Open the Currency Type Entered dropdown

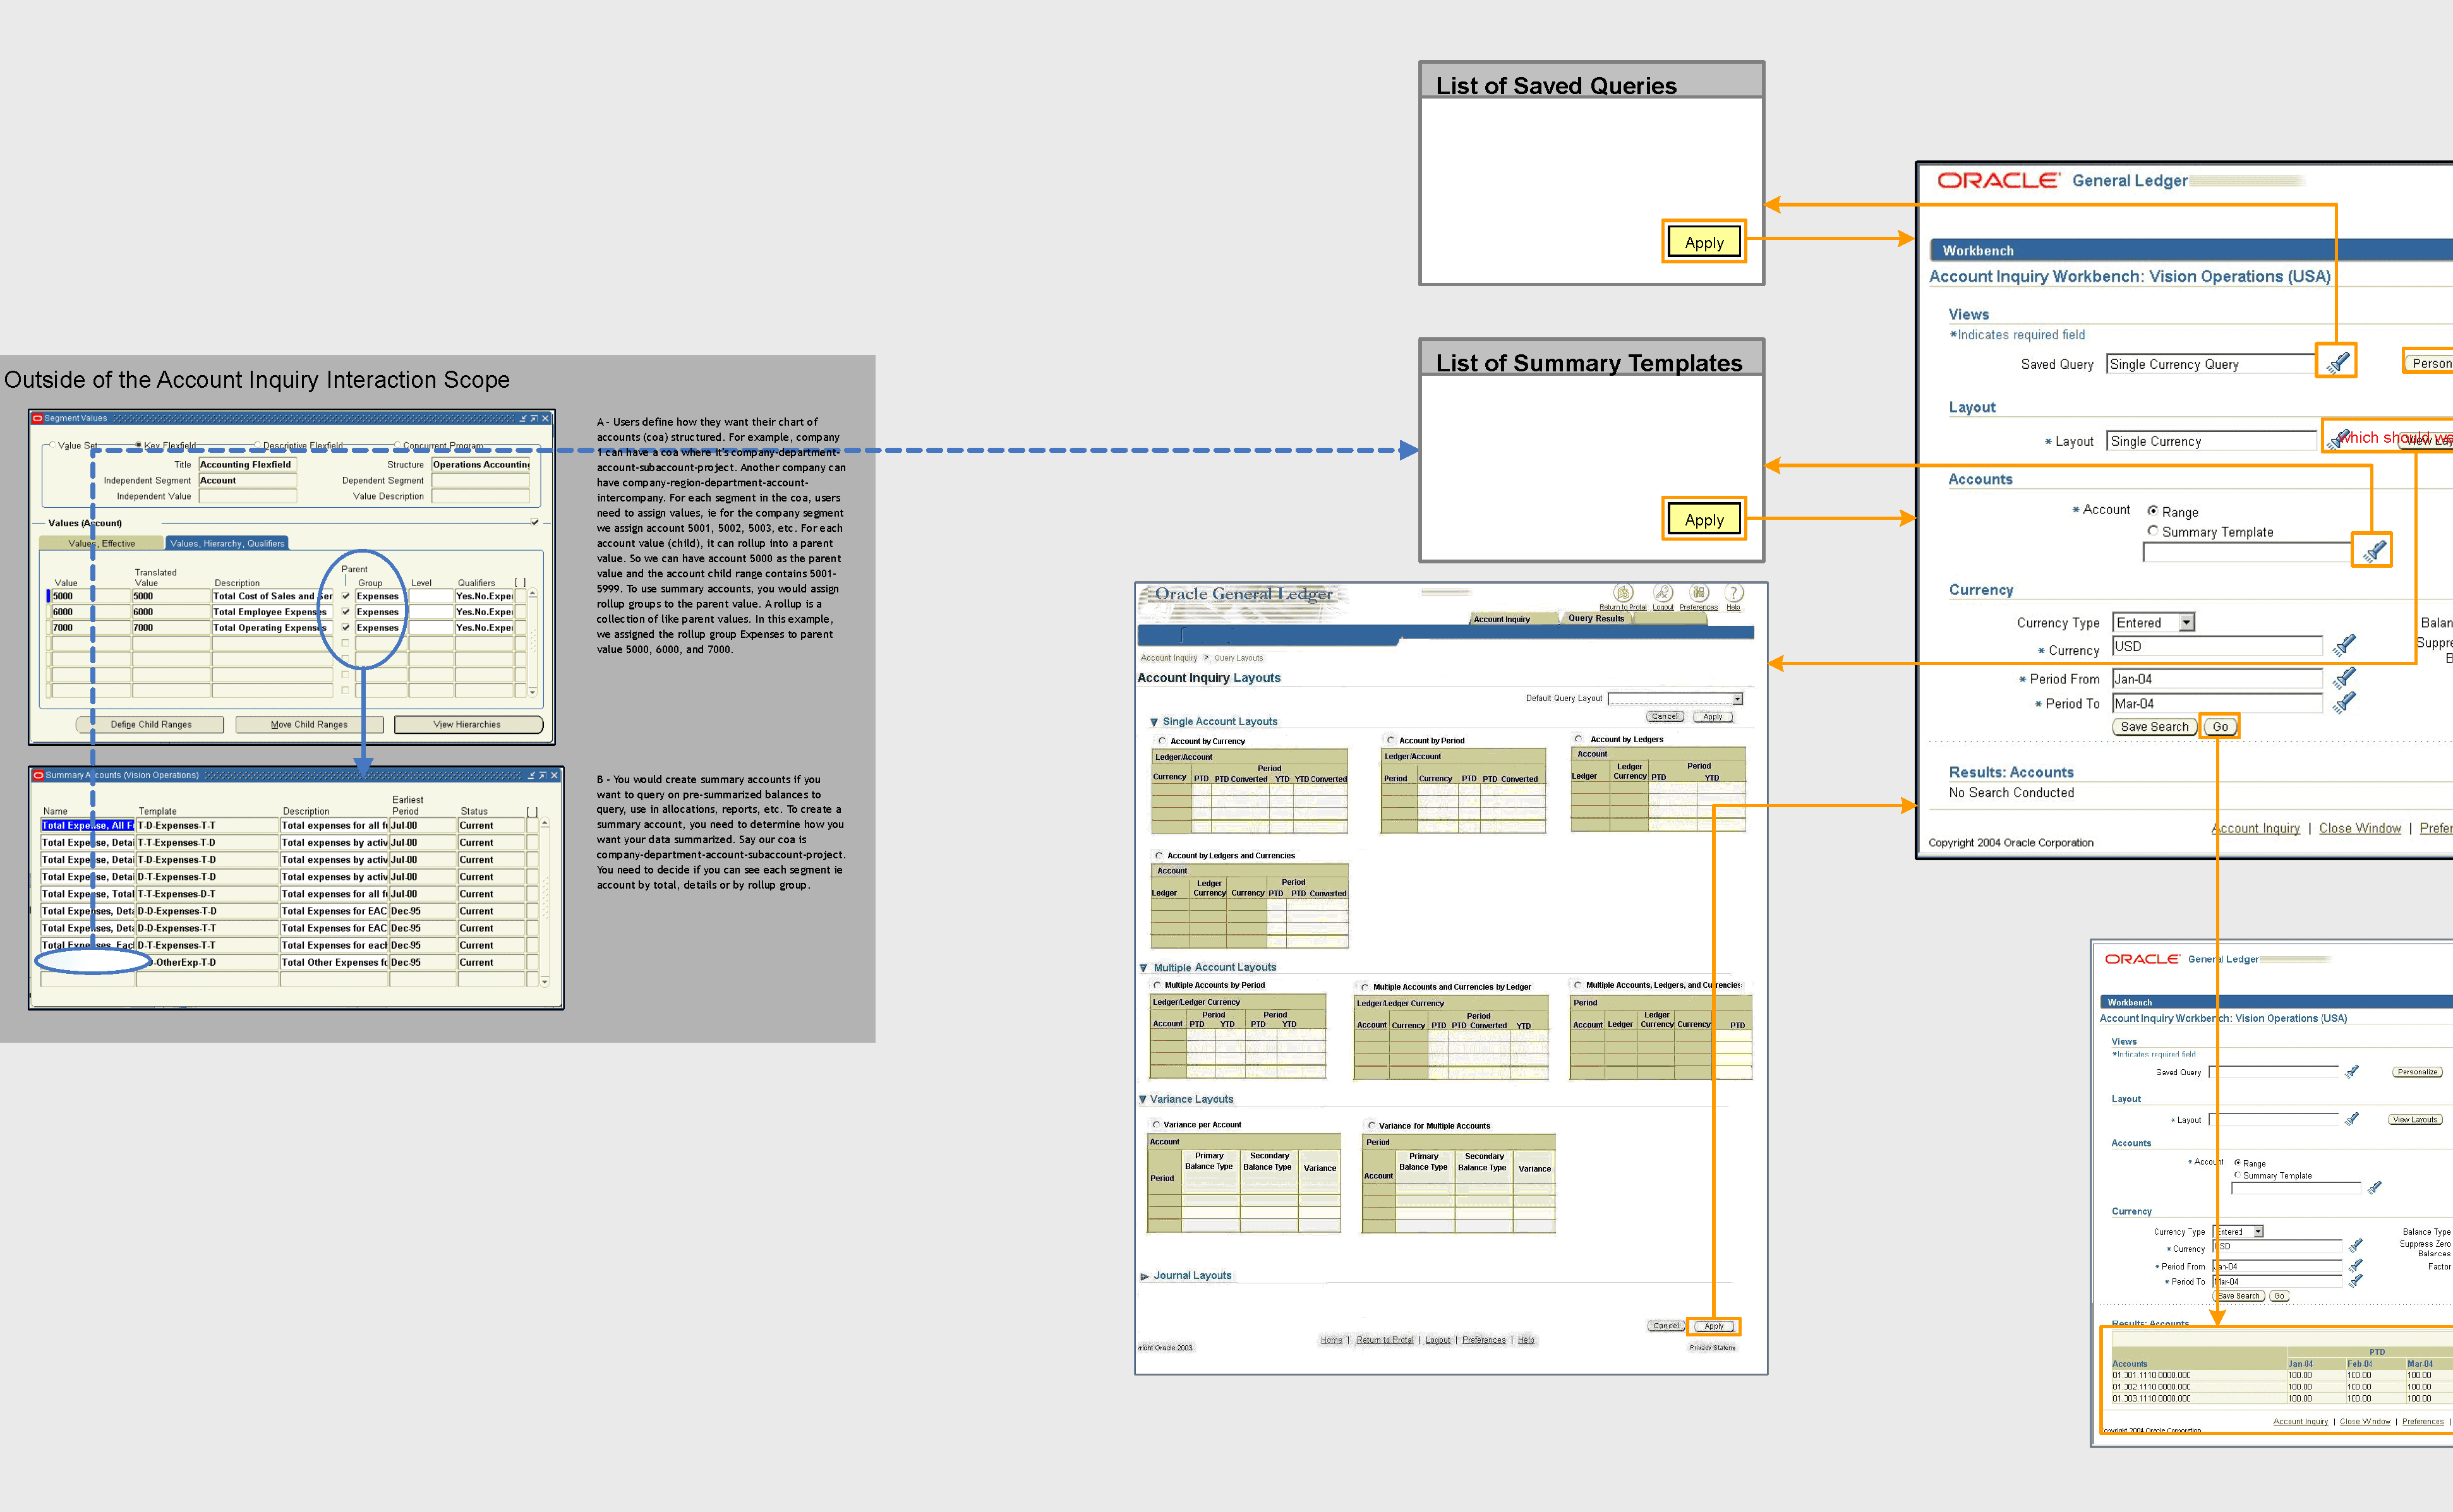[2187, 622]
